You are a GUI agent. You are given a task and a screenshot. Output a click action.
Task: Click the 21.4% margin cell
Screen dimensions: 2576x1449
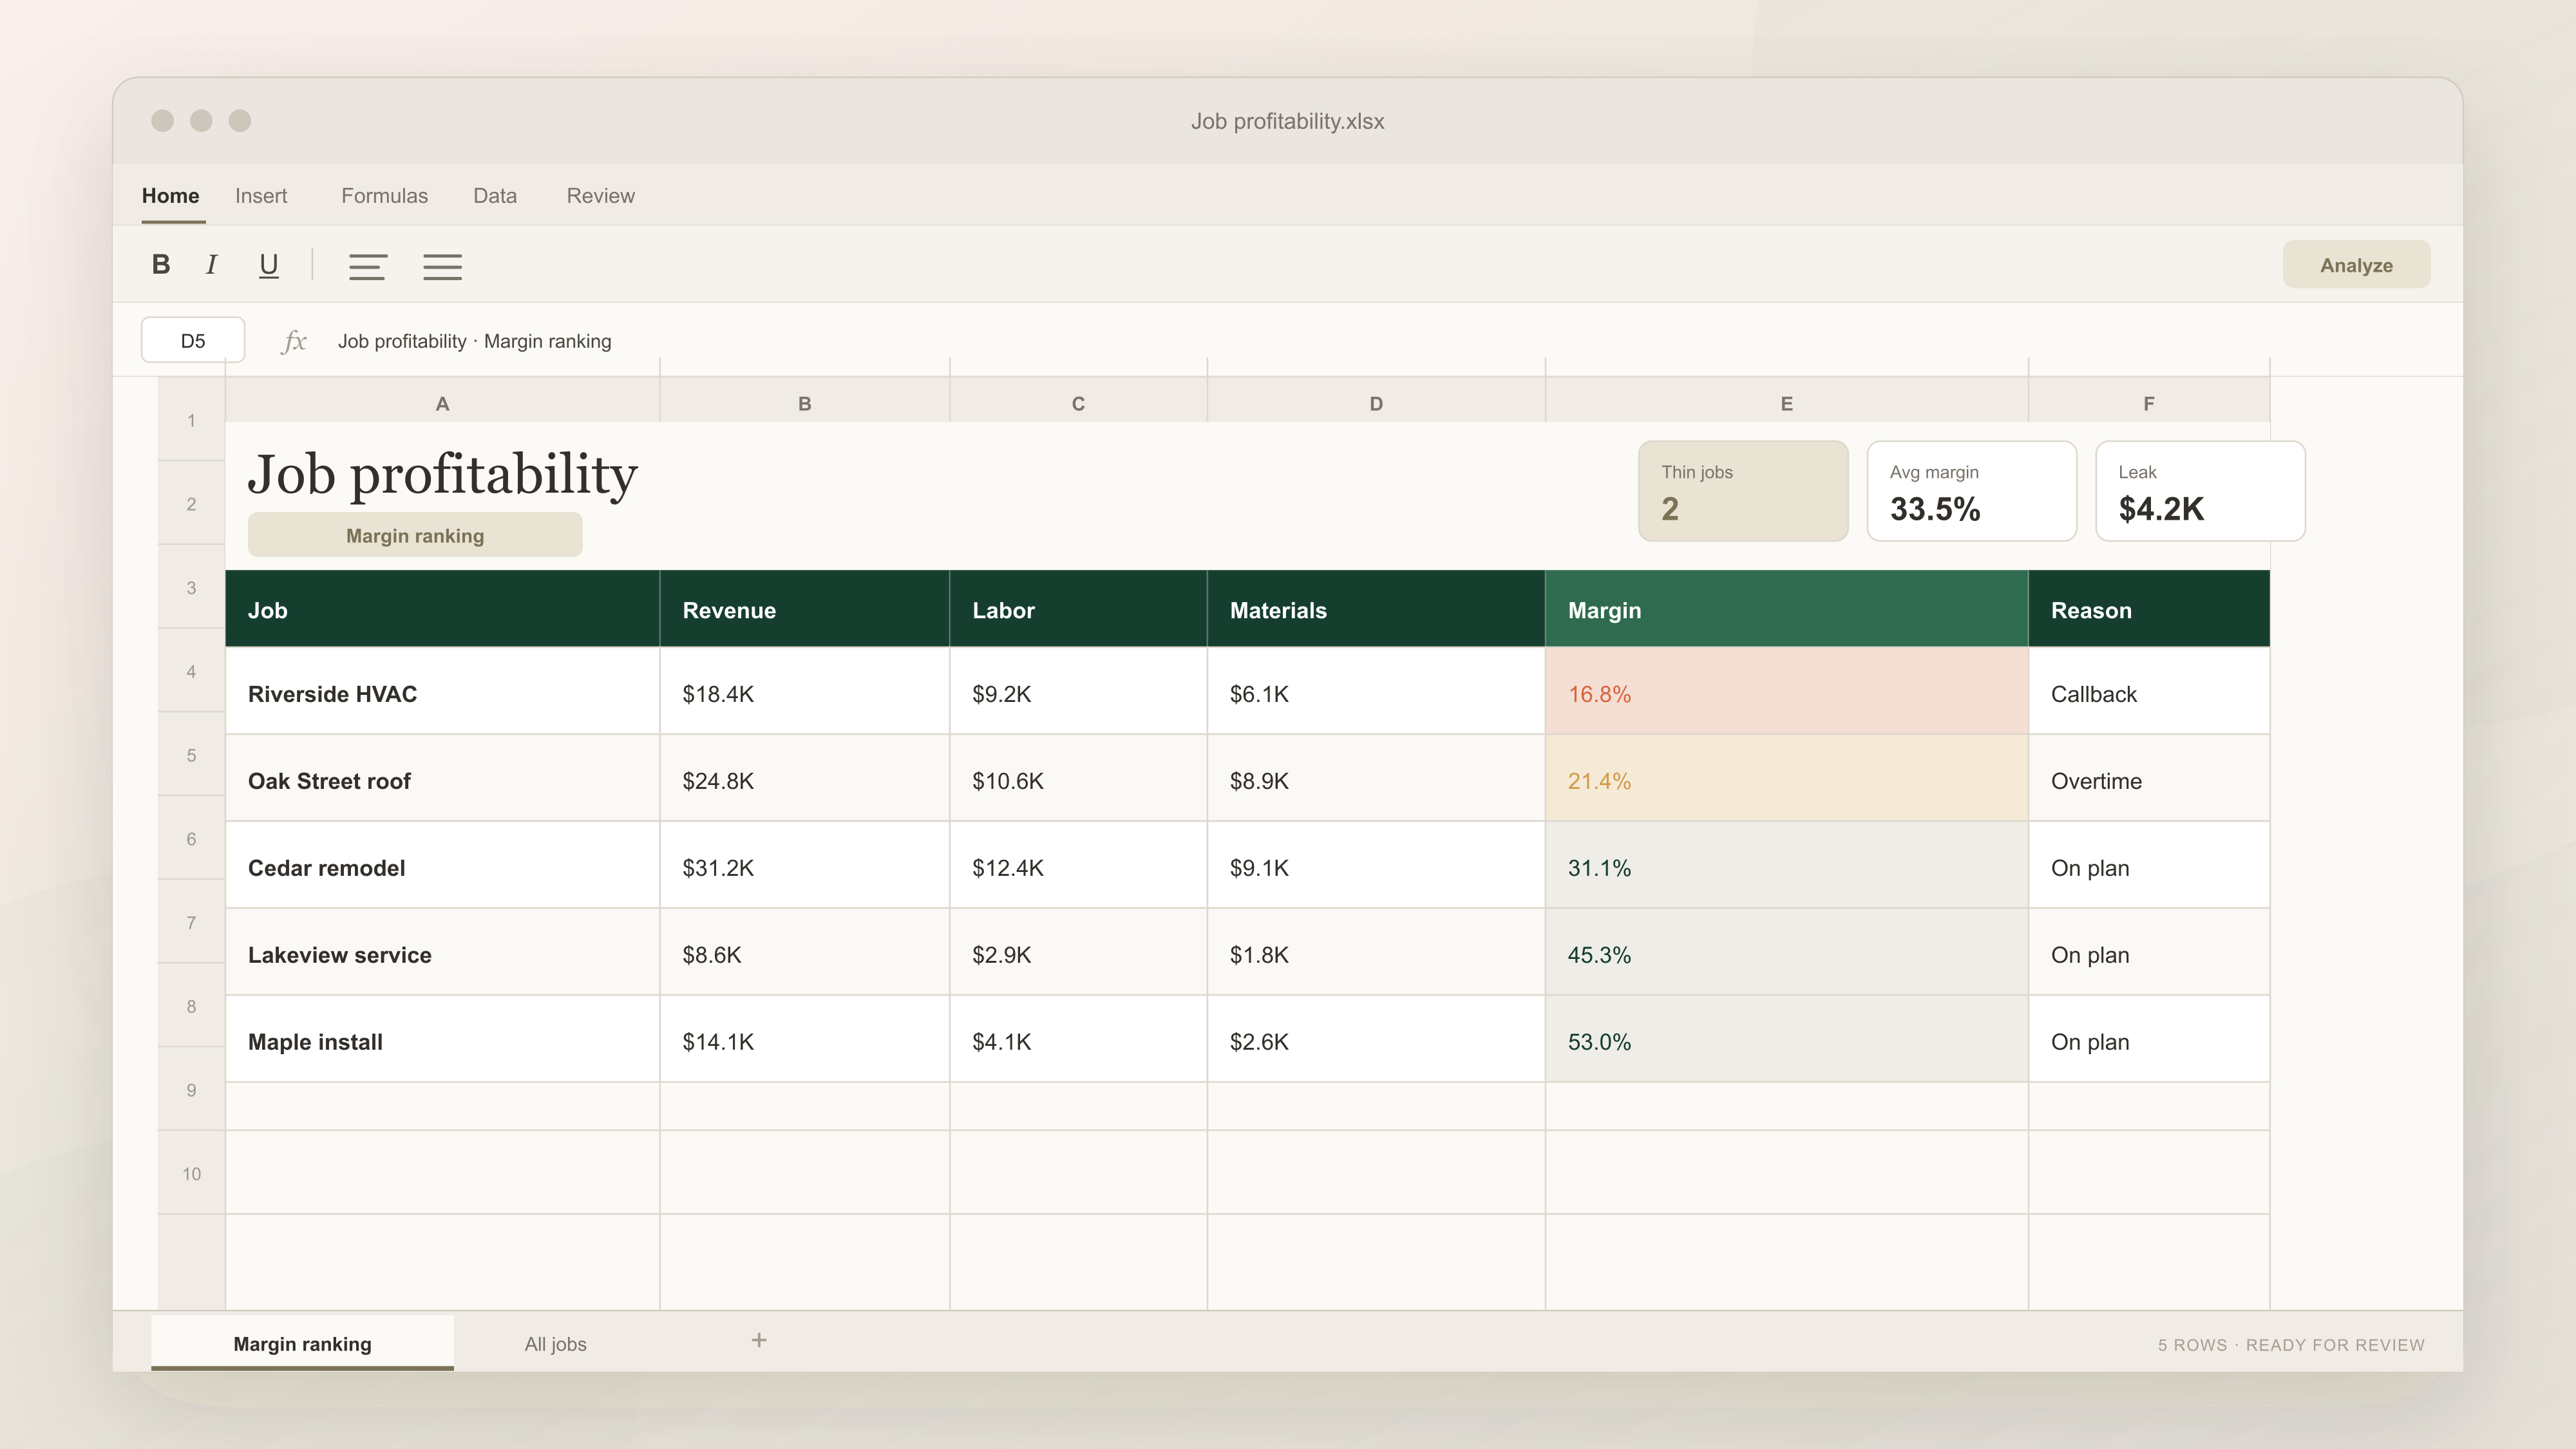pos(1786,778)
